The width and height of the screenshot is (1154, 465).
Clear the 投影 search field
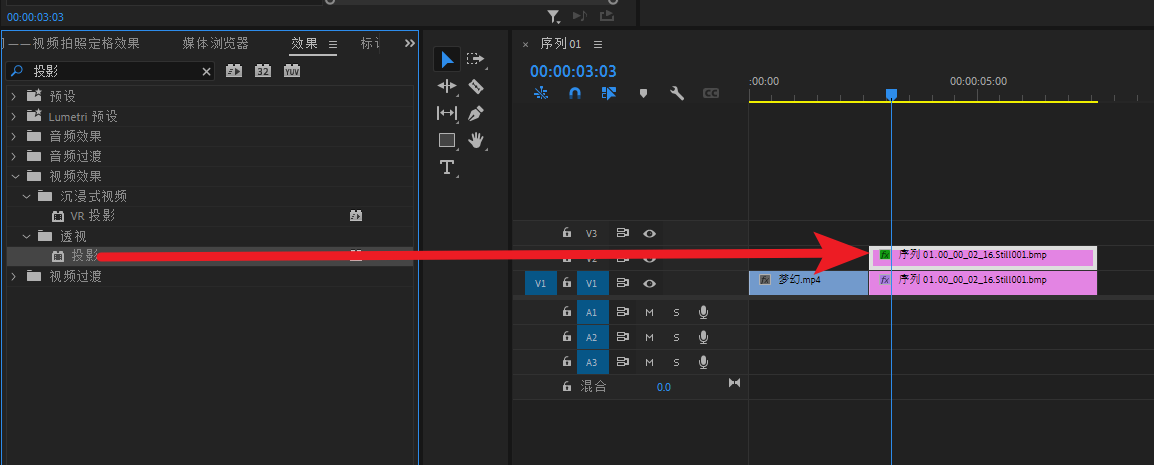(207, 72)
